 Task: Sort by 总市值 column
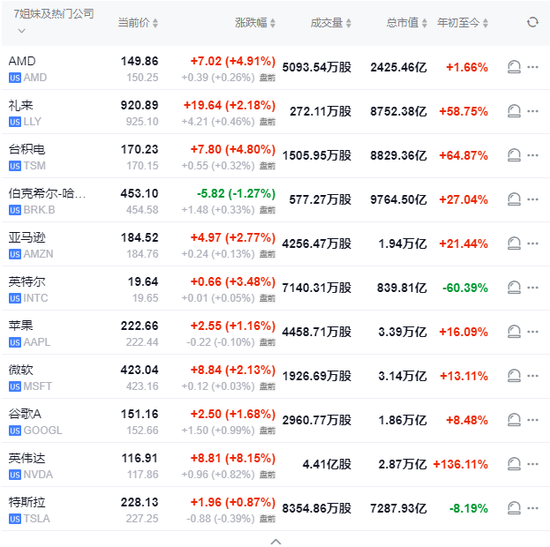tap(407, 23)
